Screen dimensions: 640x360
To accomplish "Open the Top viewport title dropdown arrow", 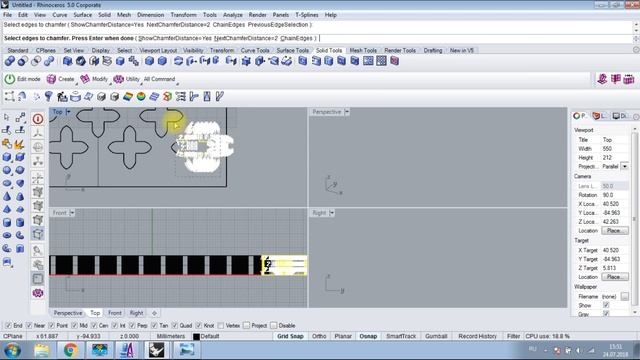I will [68, 112].
